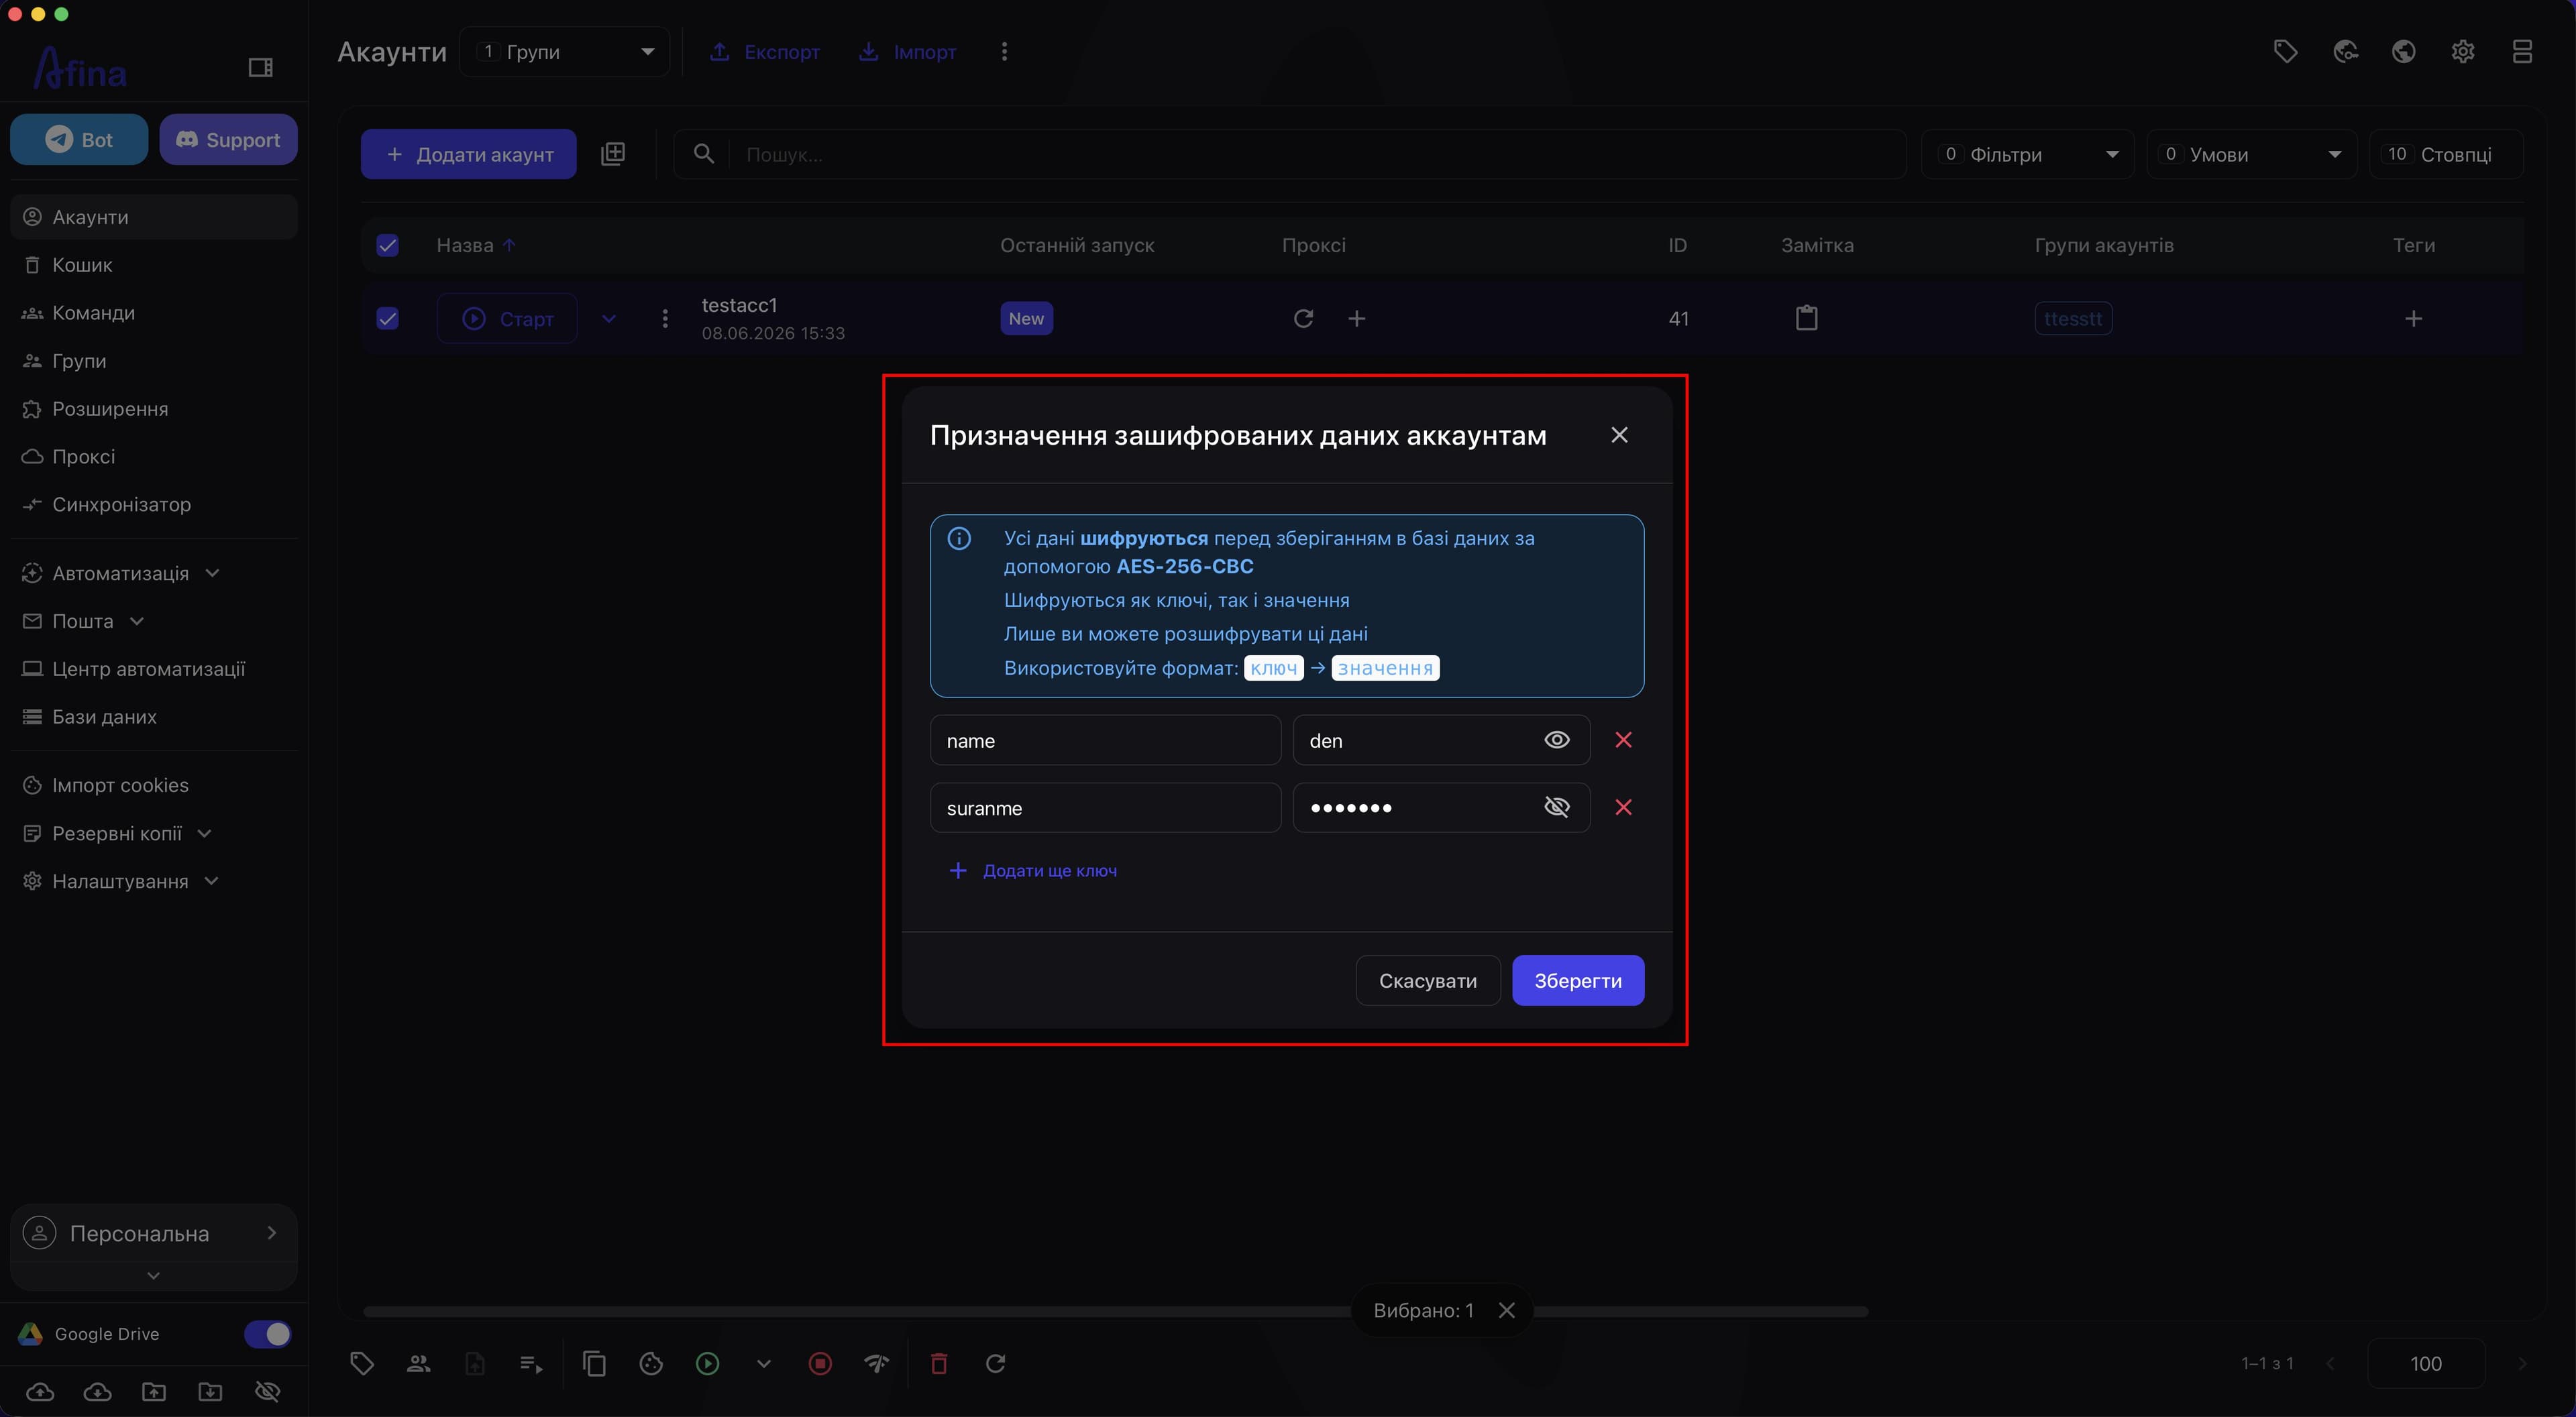
Task: Click the Скасувати button
Action: (x=1428, y=981)
